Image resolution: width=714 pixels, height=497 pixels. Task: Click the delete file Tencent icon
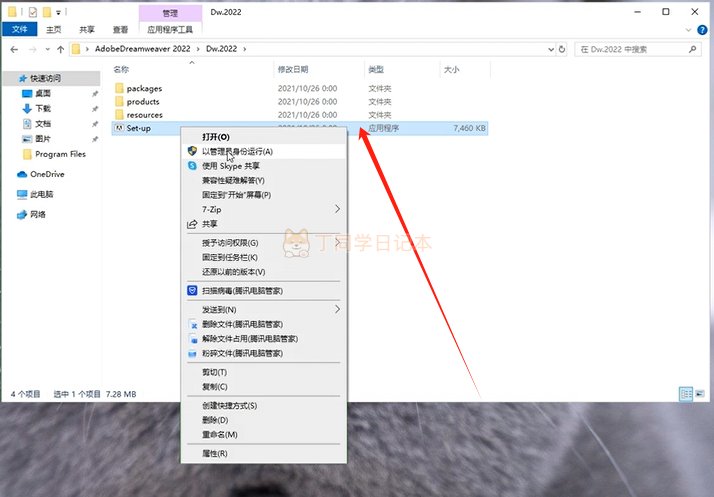coord(193,324)
